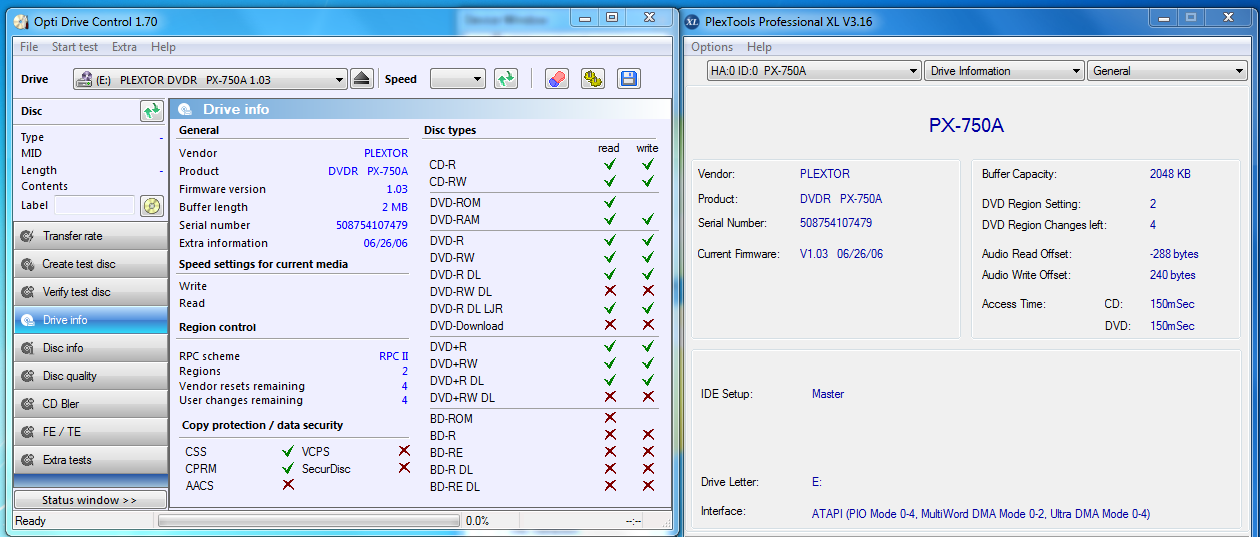
Task: Click the DVD Region Setting value 2
Action: coord(1153,204)
